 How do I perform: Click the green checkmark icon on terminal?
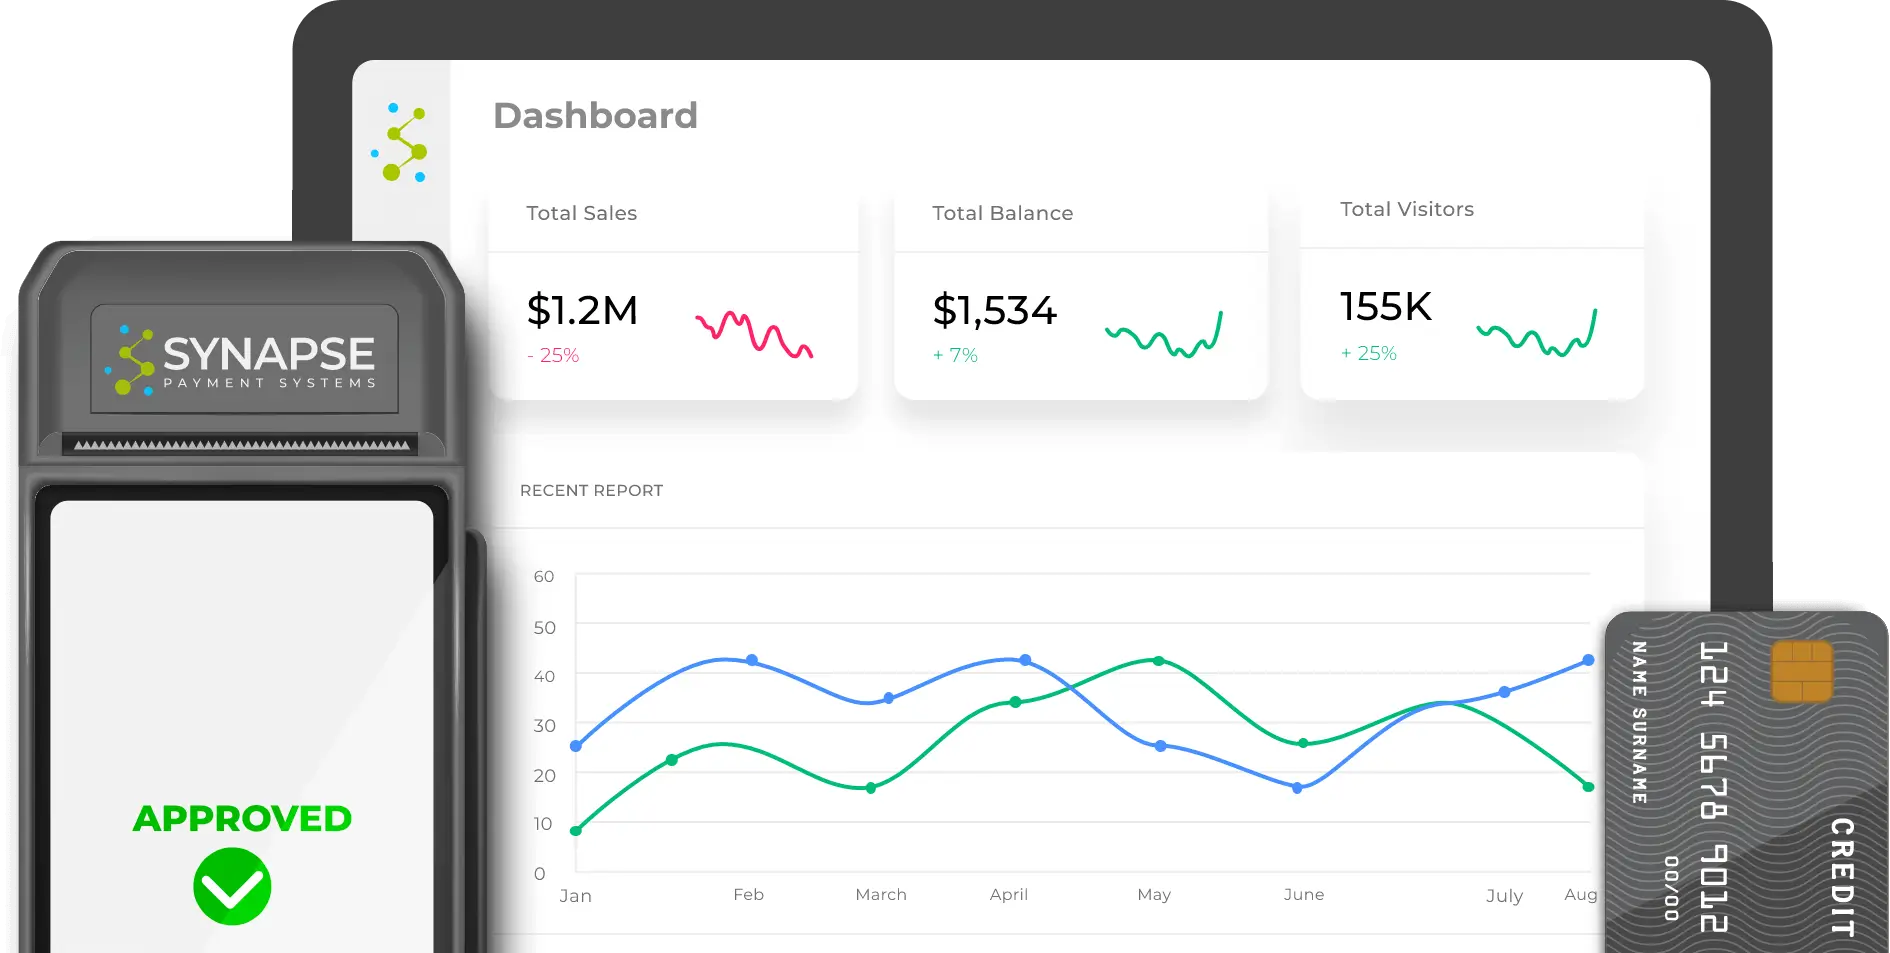point(232,886)
